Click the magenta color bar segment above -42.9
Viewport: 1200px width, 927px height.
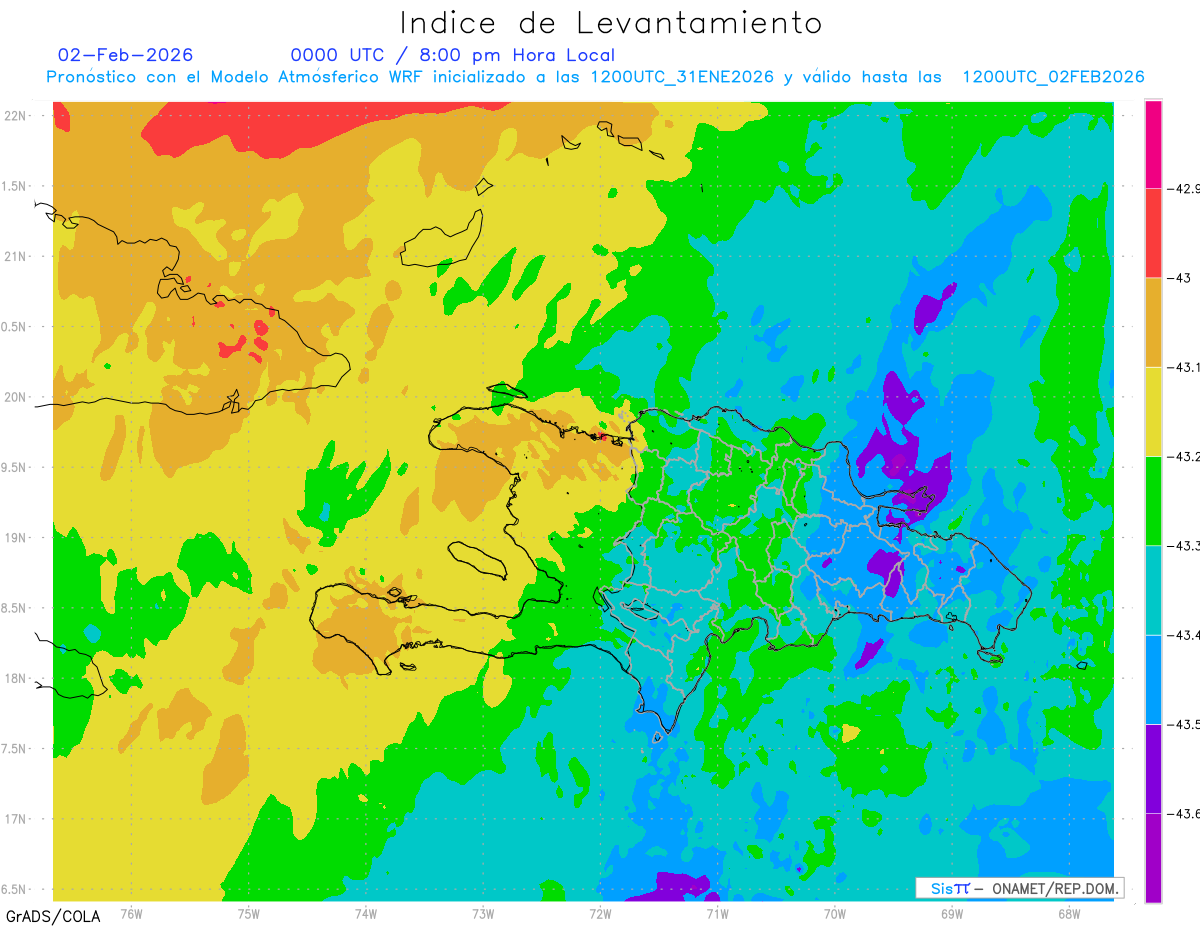(x=1153, y=144)
